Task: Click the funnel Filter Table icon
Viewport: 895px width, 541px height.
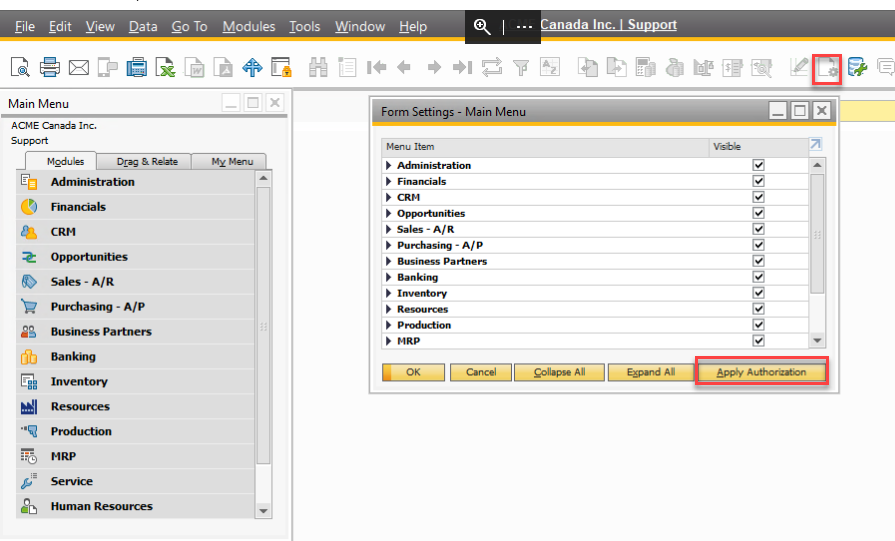Action: coord(521,67)
